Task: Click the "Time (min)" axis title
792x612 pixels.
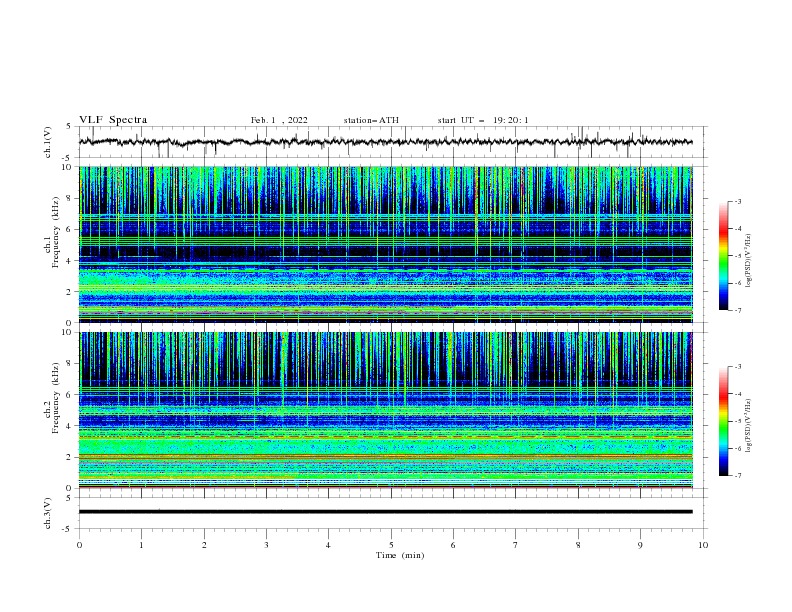Action: [400, 555]
